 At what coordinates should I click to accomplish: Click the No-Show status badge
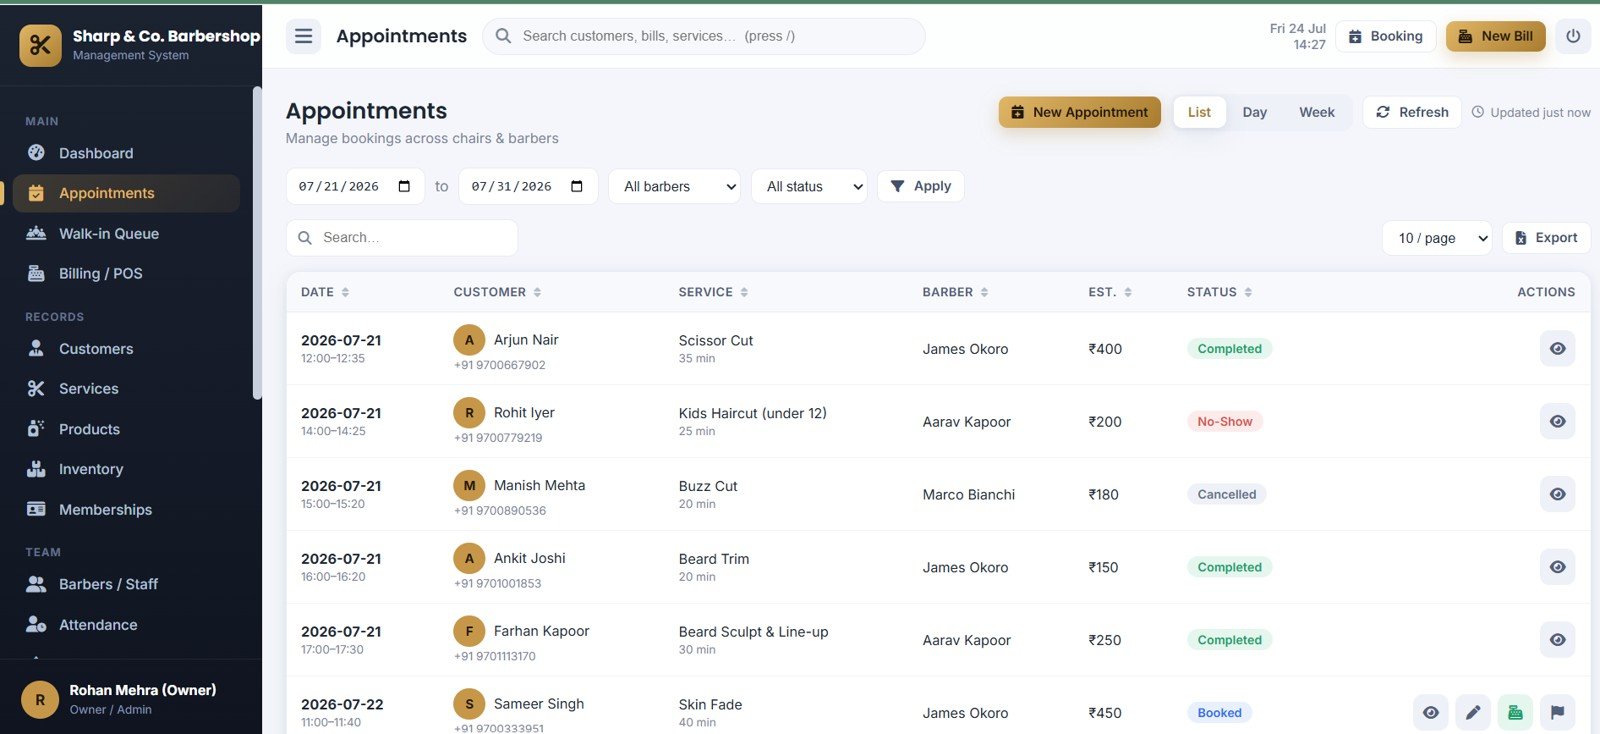[x=1225, y=422]
